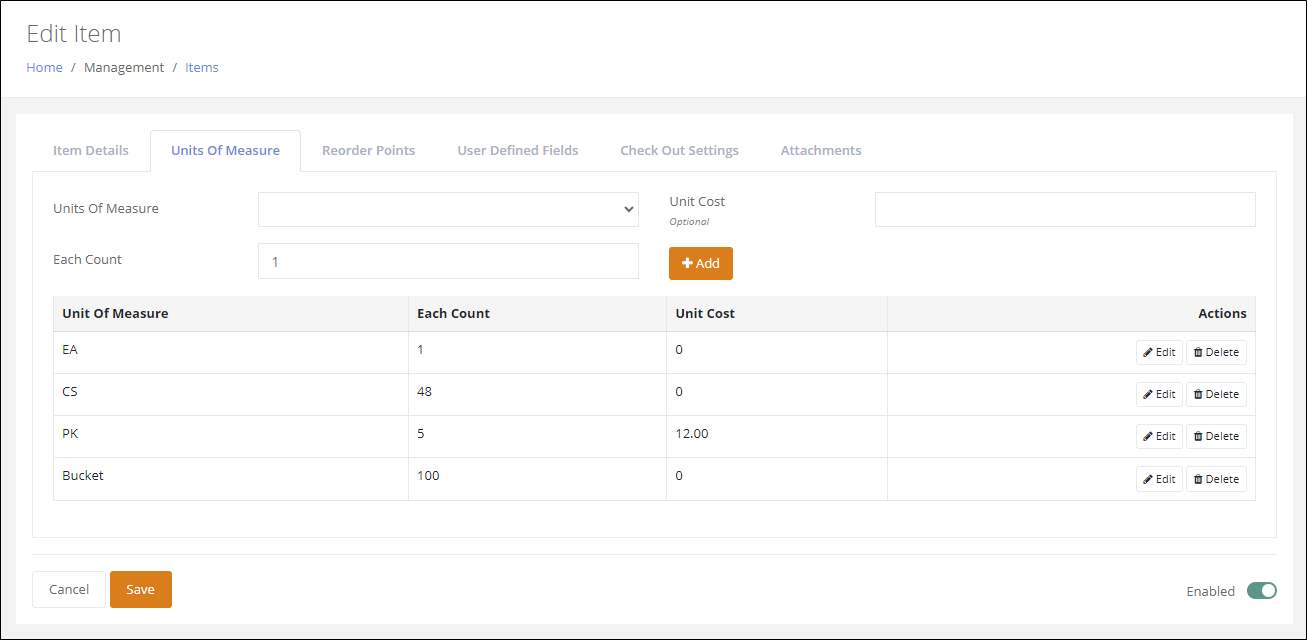Switch to the Reorder Points tab
The width and height of the screenshot is (1307, 640).
(x=368, y=150)
